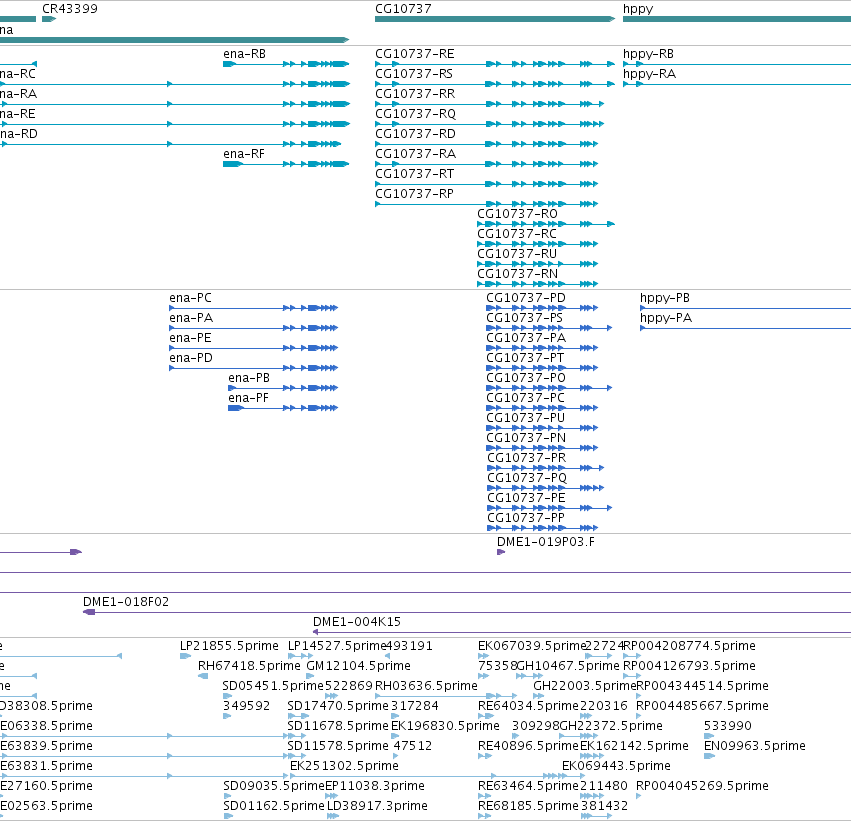Click the CG10737-PA protein label
851x821 pixels.
point(526,338)
